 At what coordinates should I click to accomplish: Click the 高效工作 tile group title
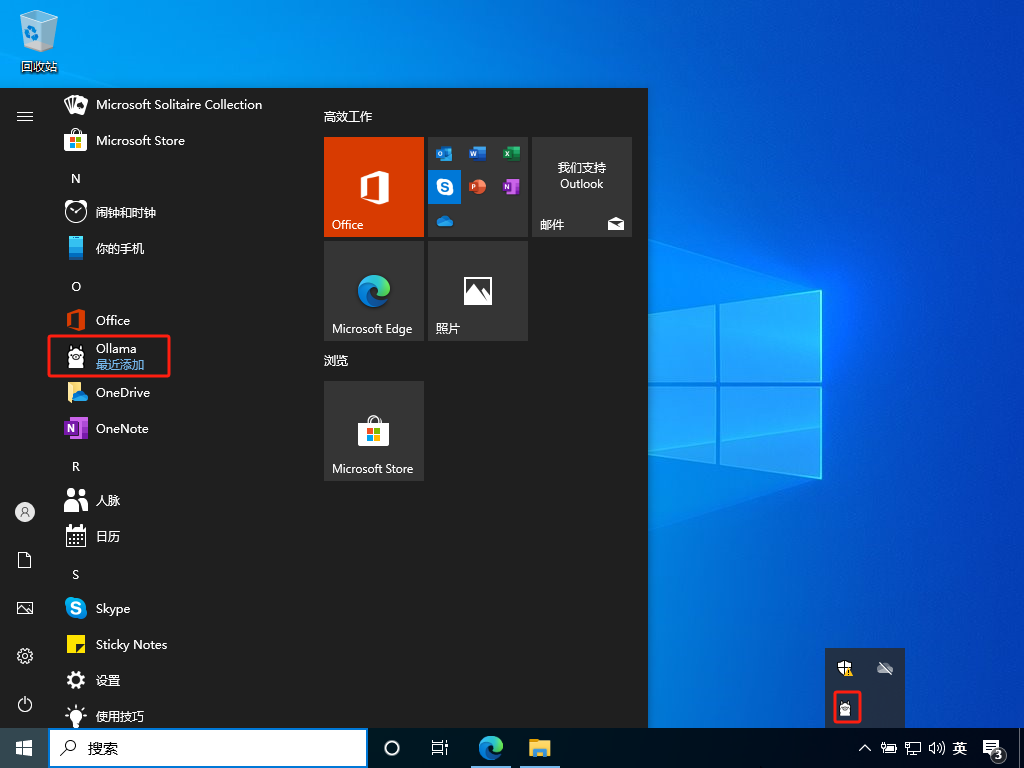click(x=348, y=117)
